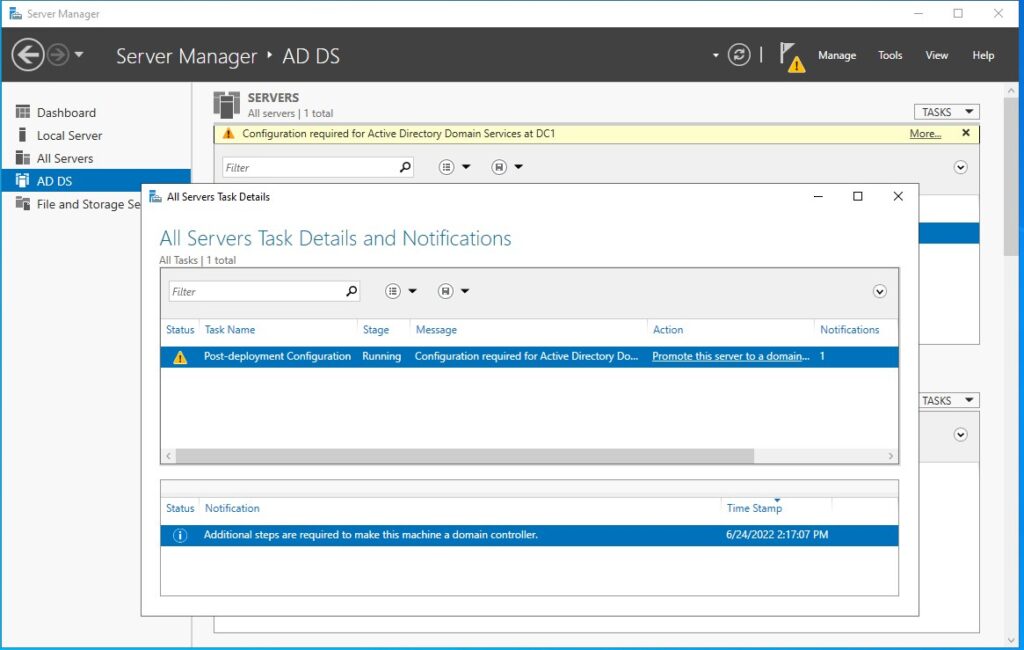Screen dimensions: 1024x650
Task: Maximize the All Servers Task Details dialog
Action: point(857,196)
